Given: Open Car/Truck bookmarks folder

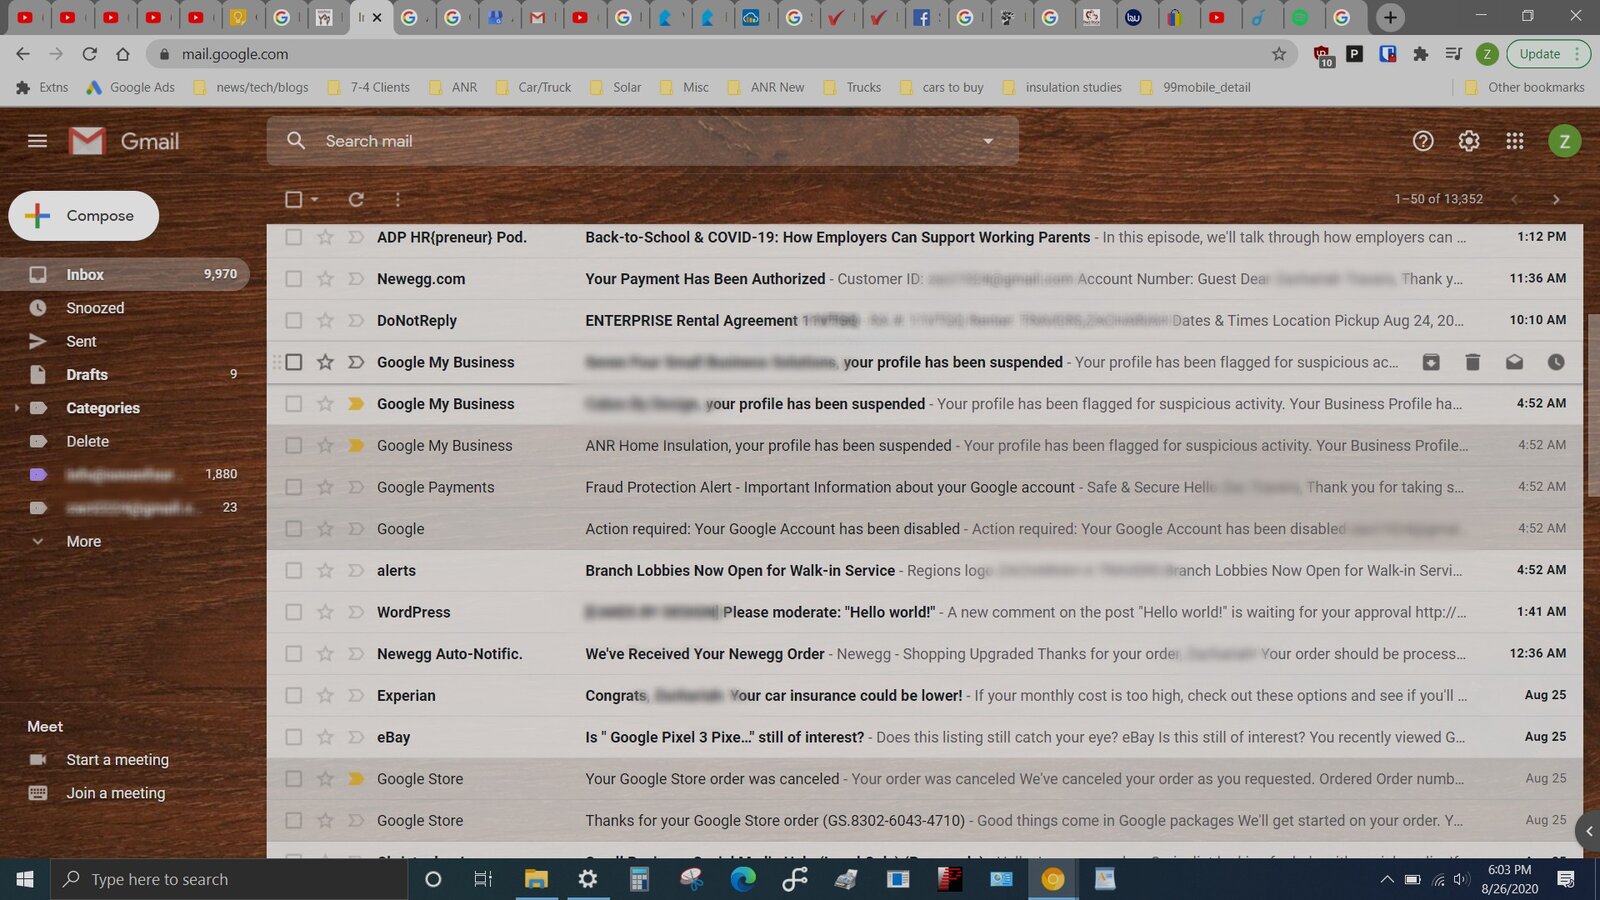Looking at the screenshot, I should point(534,87).
